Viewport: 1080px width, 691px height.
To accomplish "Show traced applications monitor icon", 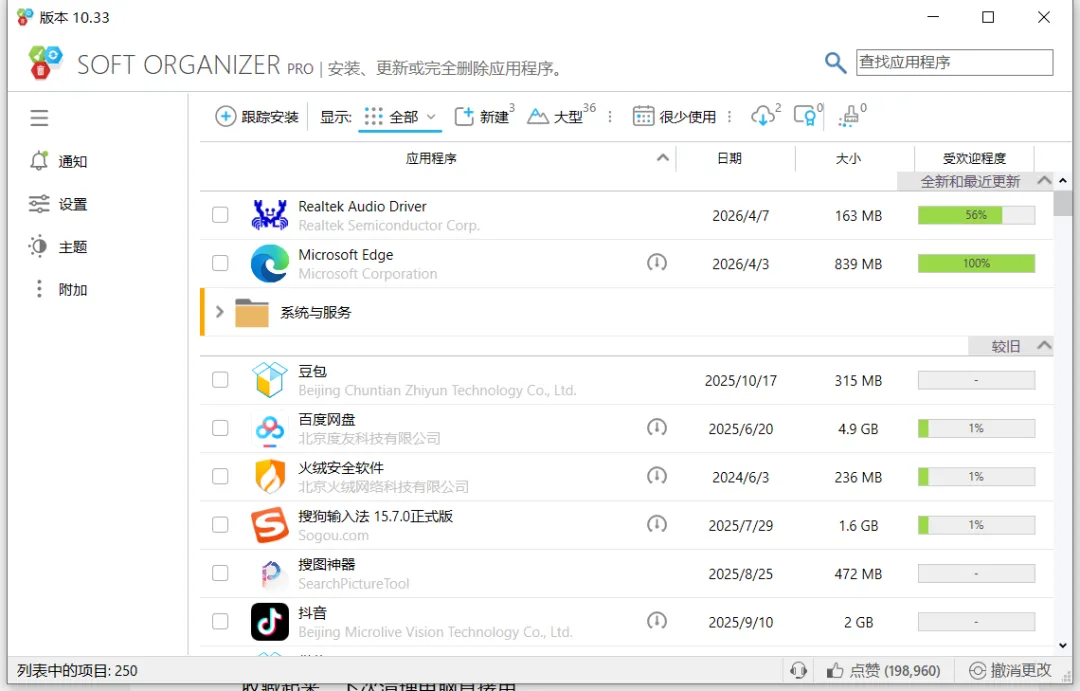I will [807, 116].
